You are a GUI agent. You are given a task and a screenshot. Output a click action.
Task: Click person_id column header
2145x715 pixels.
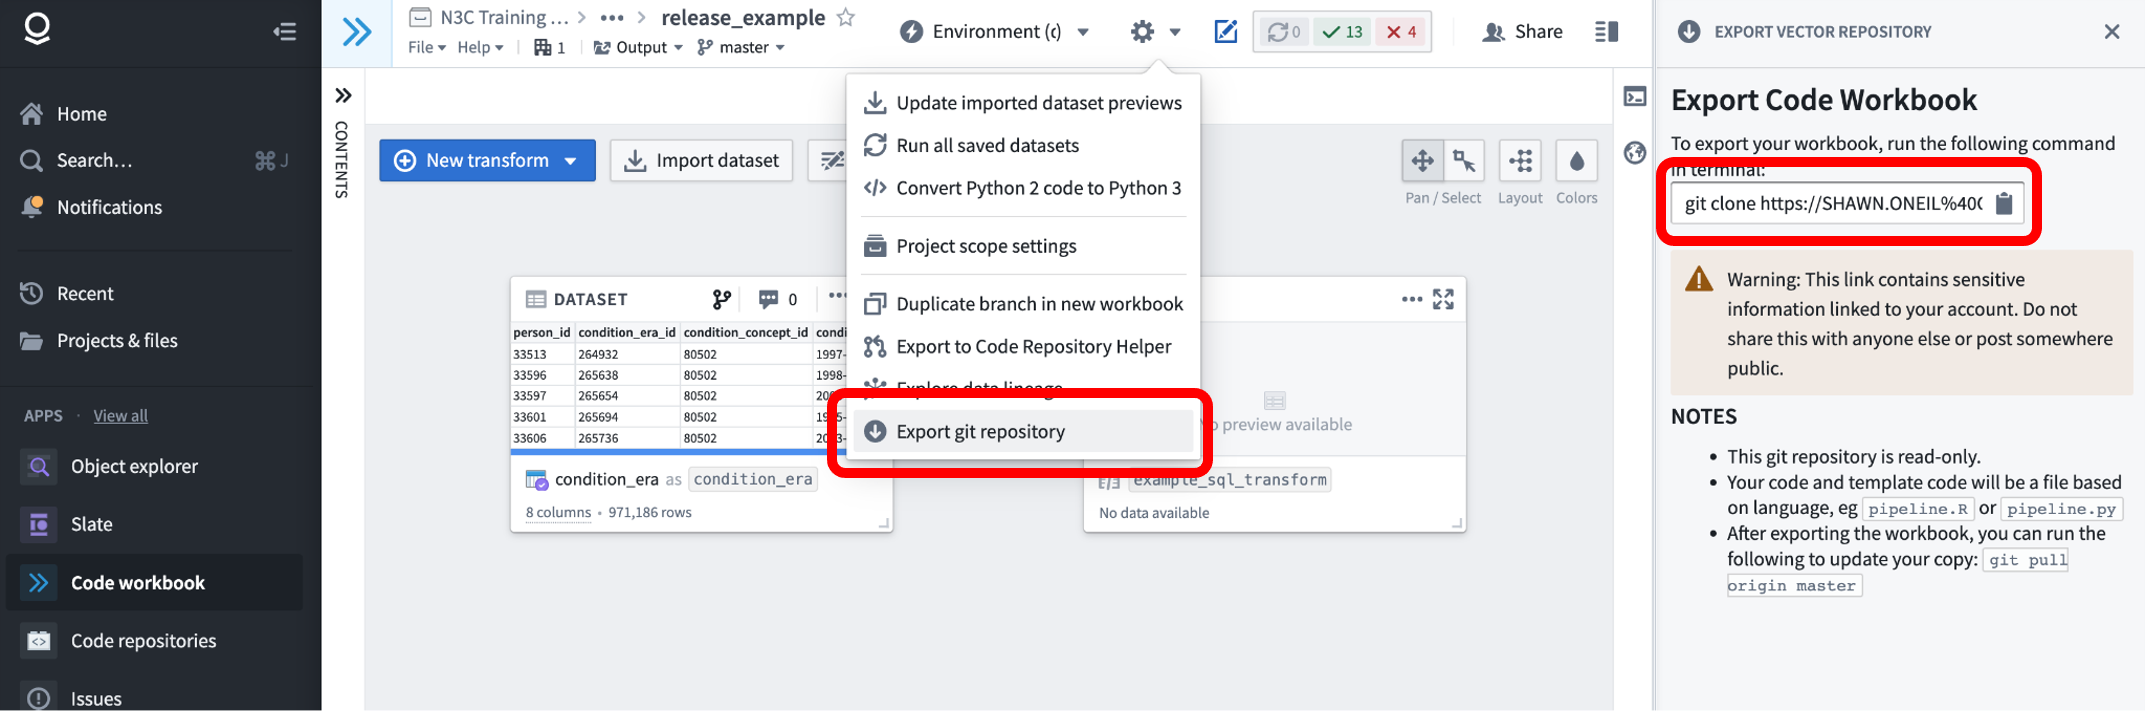[x=541, y=332]
